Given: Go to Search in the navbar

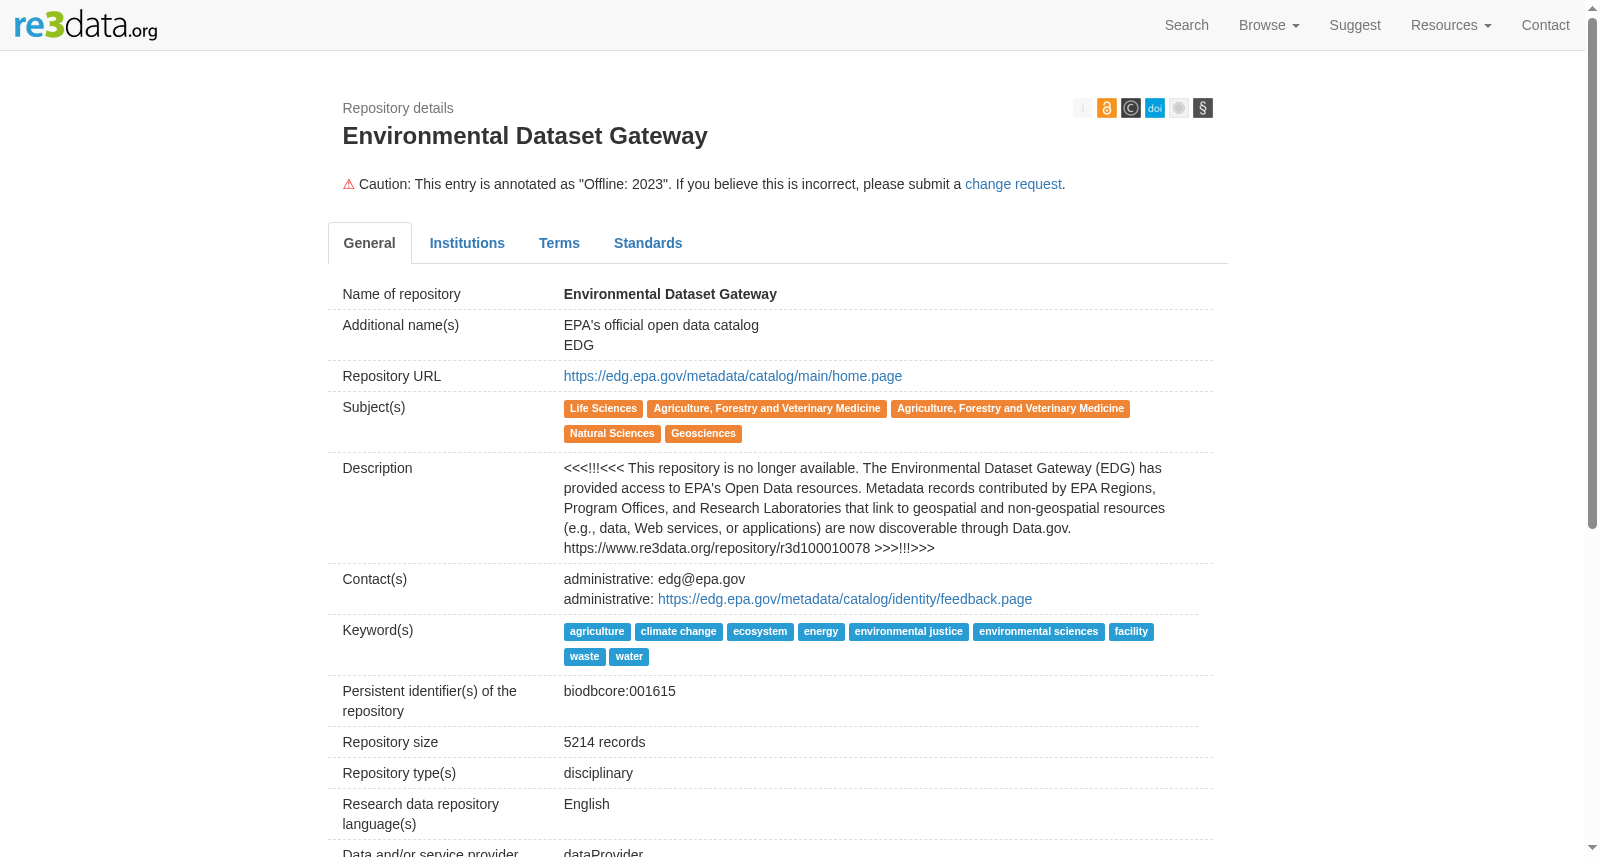Looking at the screenshot, I should (1187, 25).
